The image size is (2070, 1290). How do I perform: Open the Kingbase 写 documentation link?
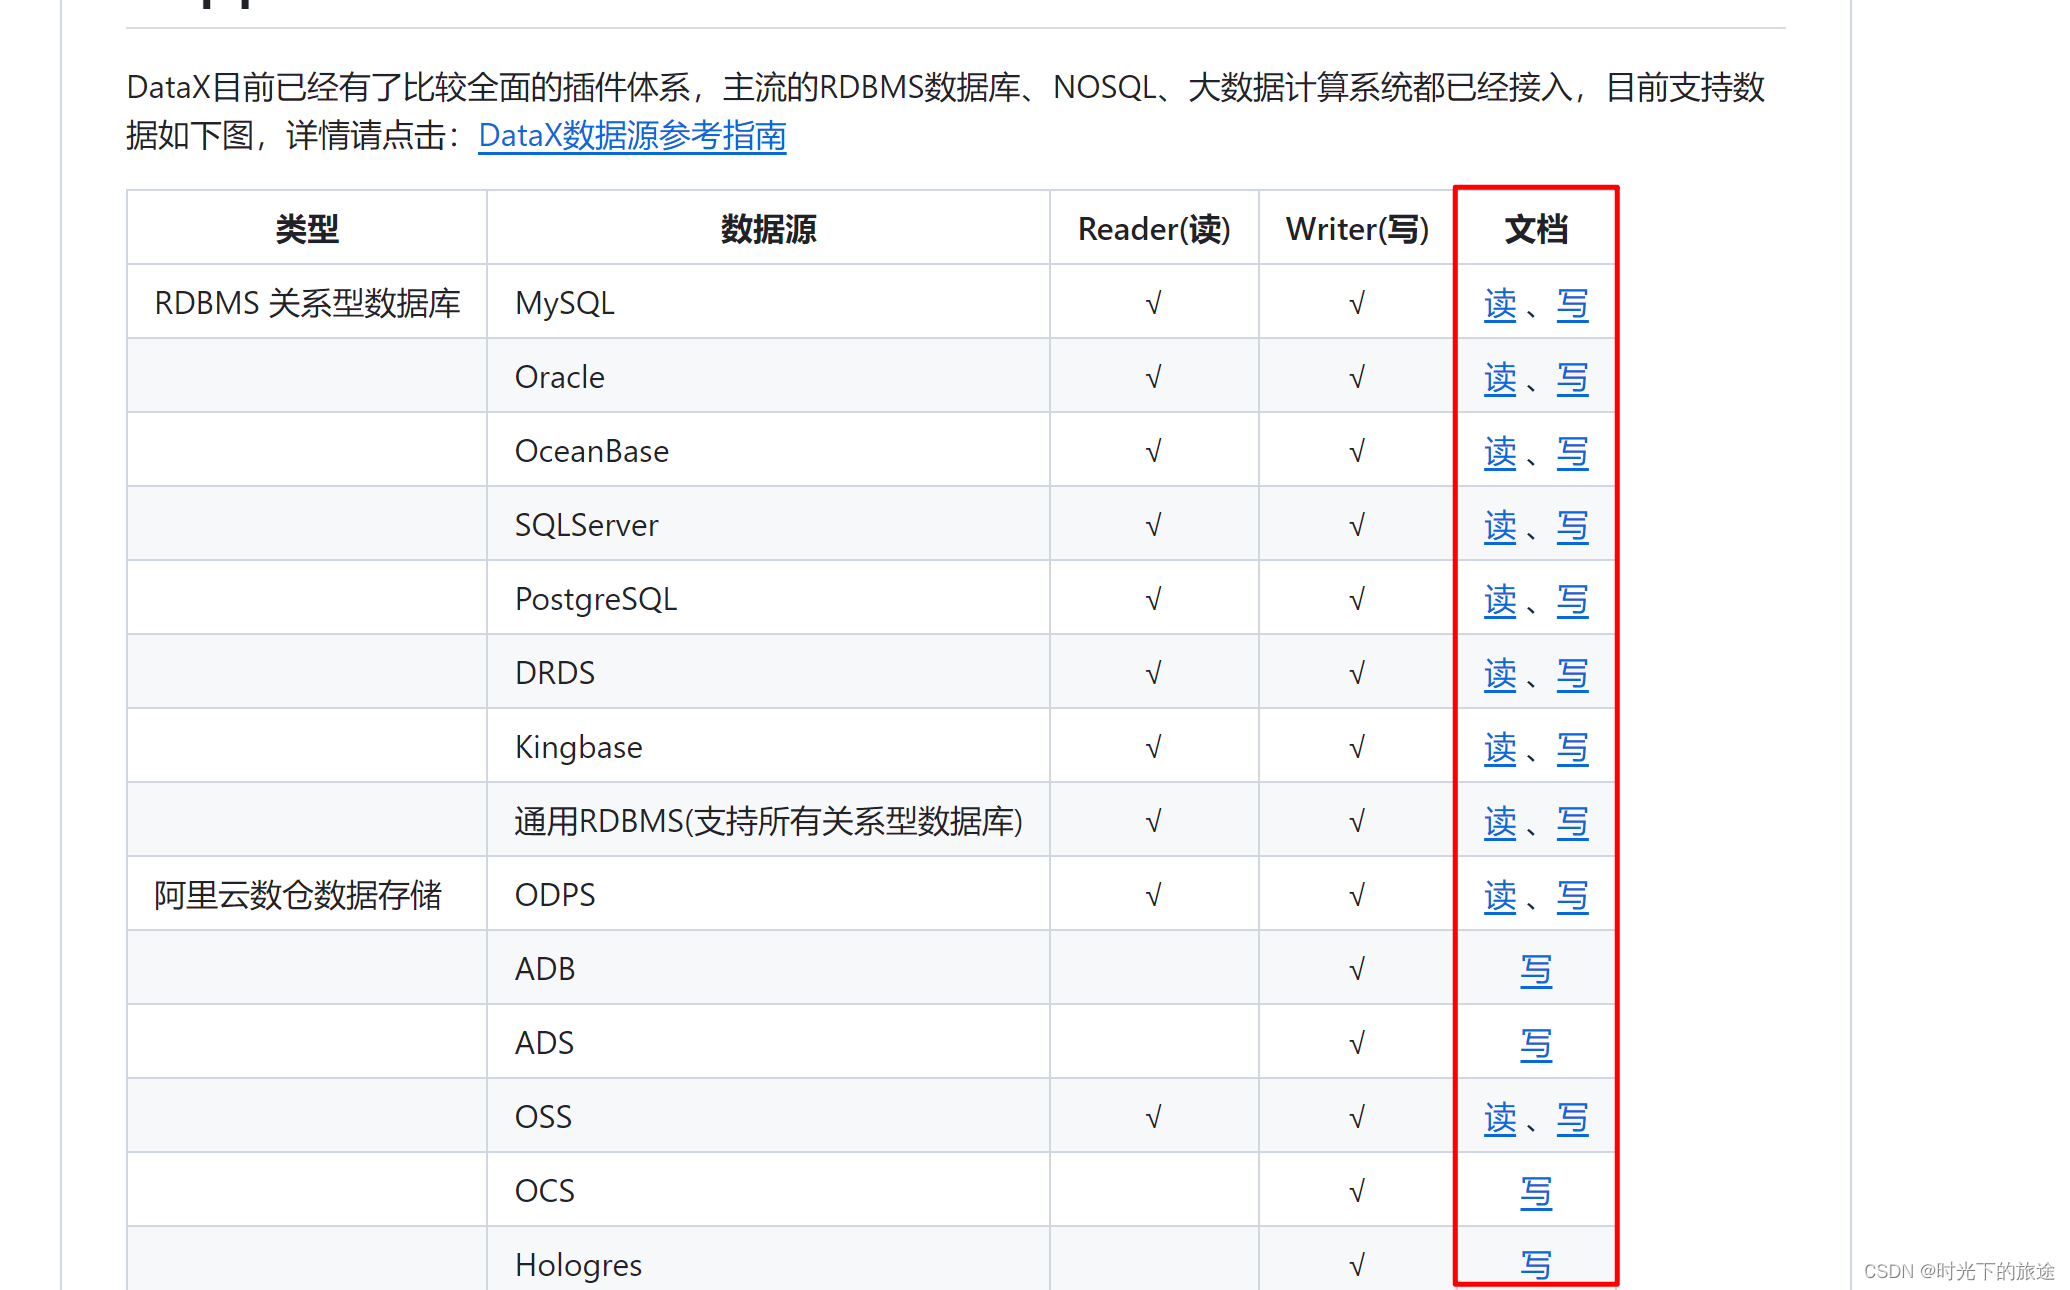pos(1572,748)
